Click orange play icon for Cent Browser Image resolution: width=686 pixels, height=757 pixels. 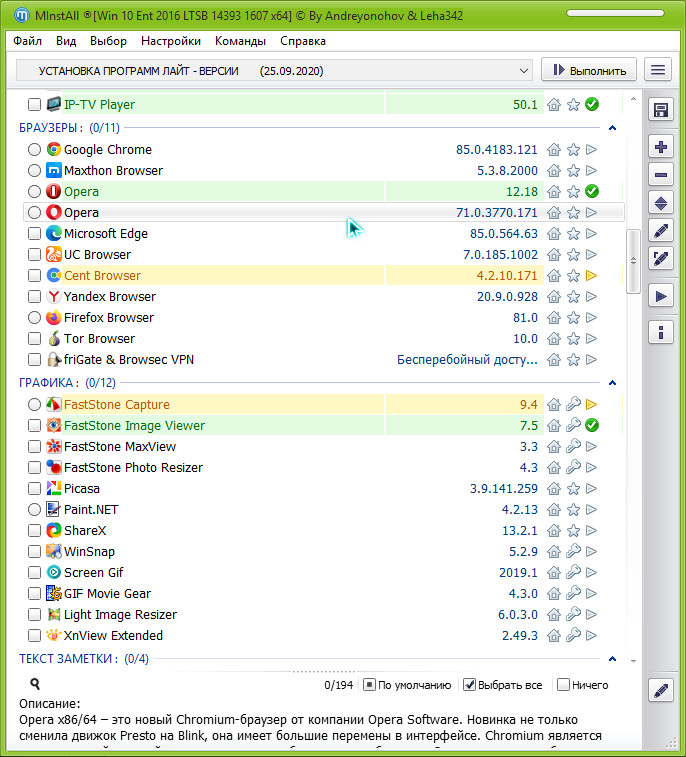click(x=591, y=276)
